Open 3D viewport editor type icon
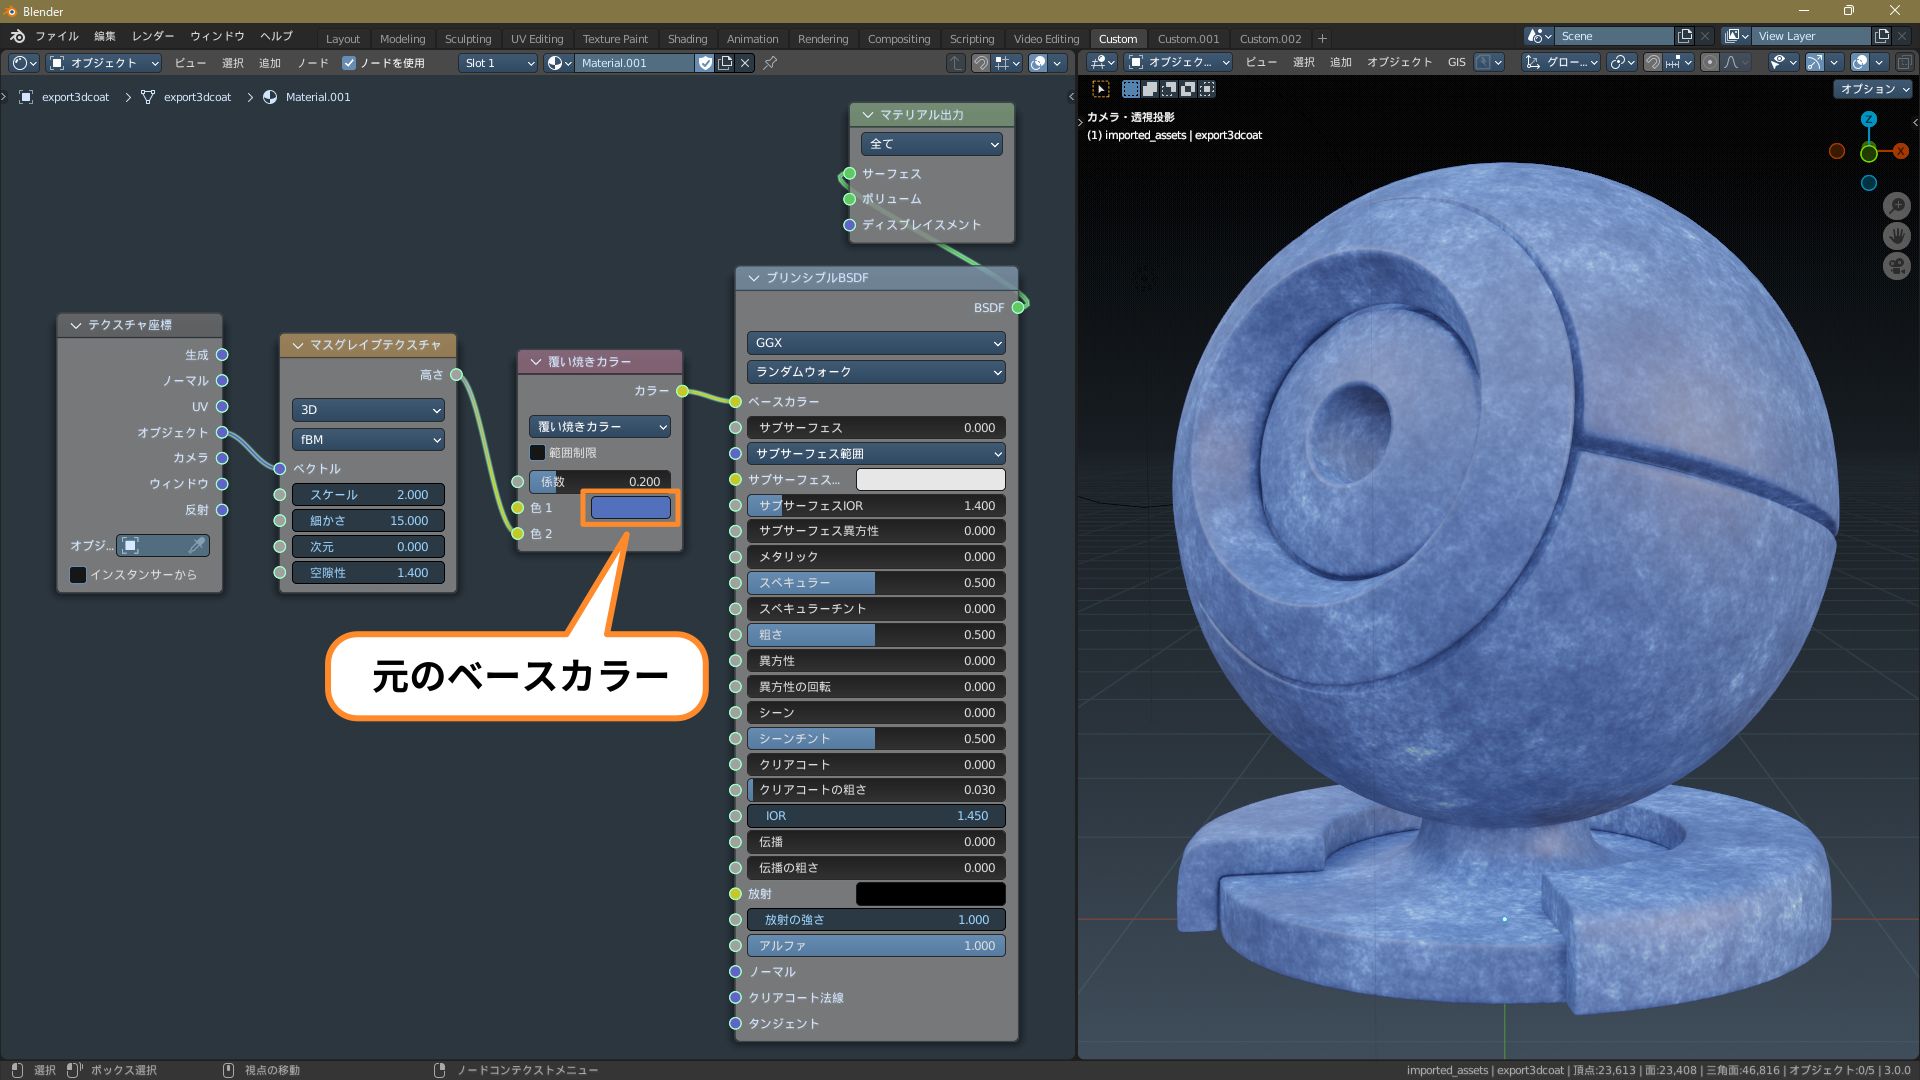 pos(1102,62)
